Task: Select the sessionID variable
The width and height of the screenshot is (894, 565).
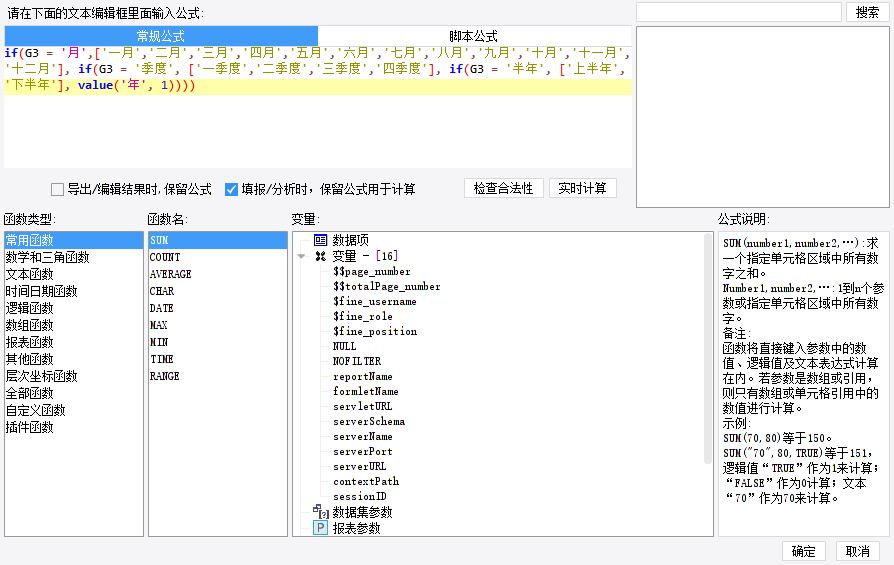Action: click(x=360, y=496)
